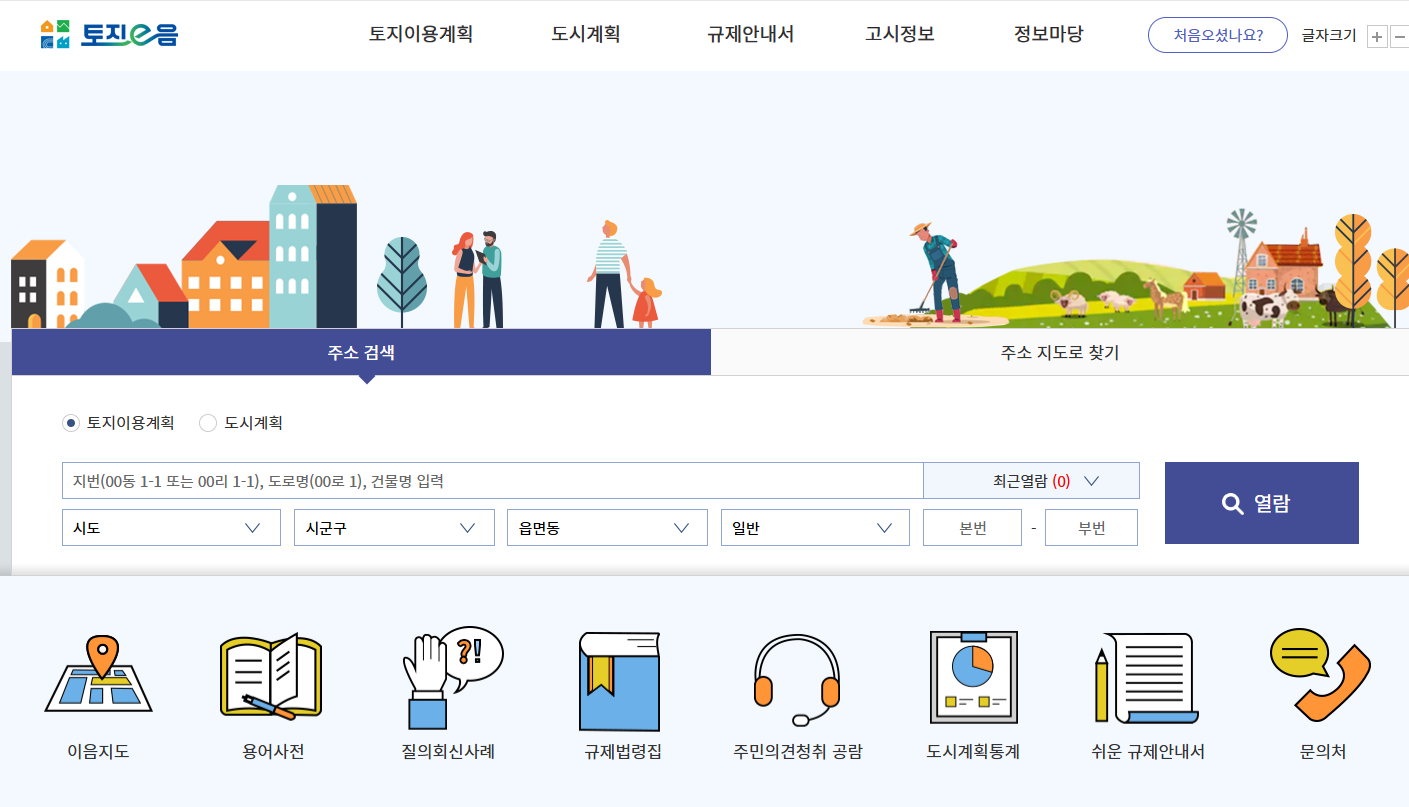This screenshot has width=1409, height=807.
Task: Click the 쉬운 규제안내서 guide icon
Action: coord(1146,677)
